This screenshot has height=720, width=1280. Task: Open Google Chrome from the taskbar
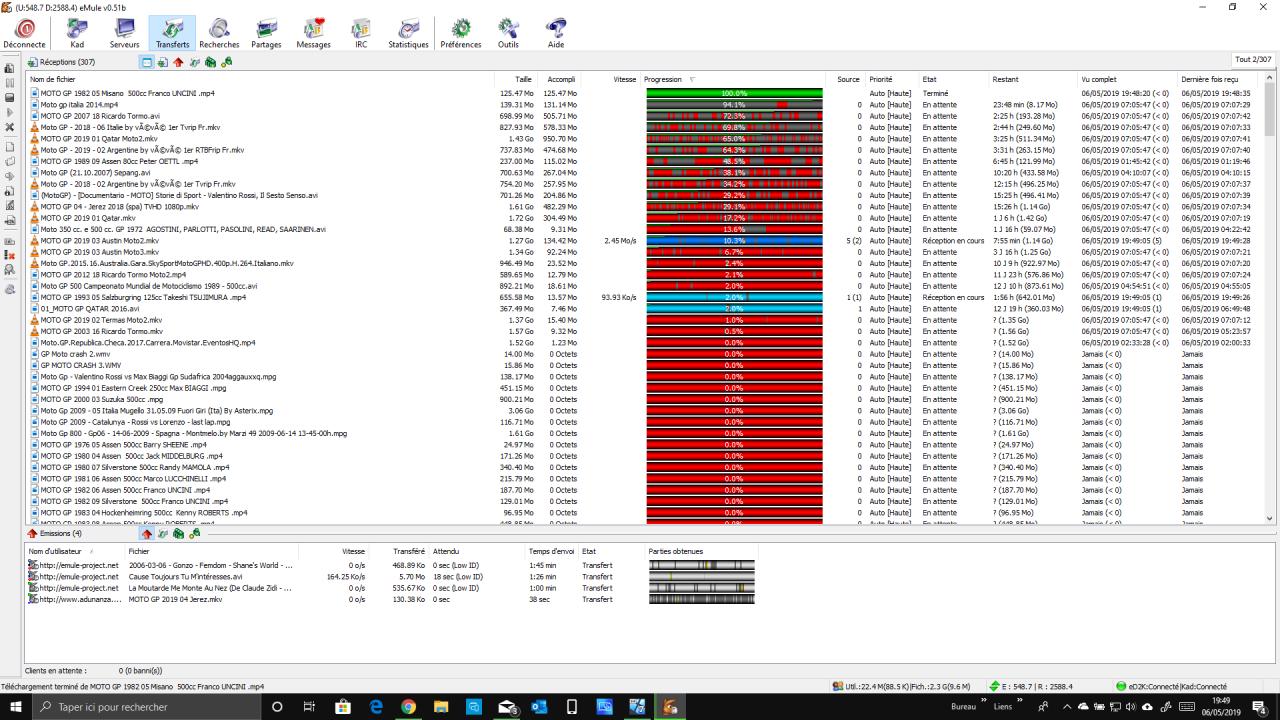coord(408,706)
